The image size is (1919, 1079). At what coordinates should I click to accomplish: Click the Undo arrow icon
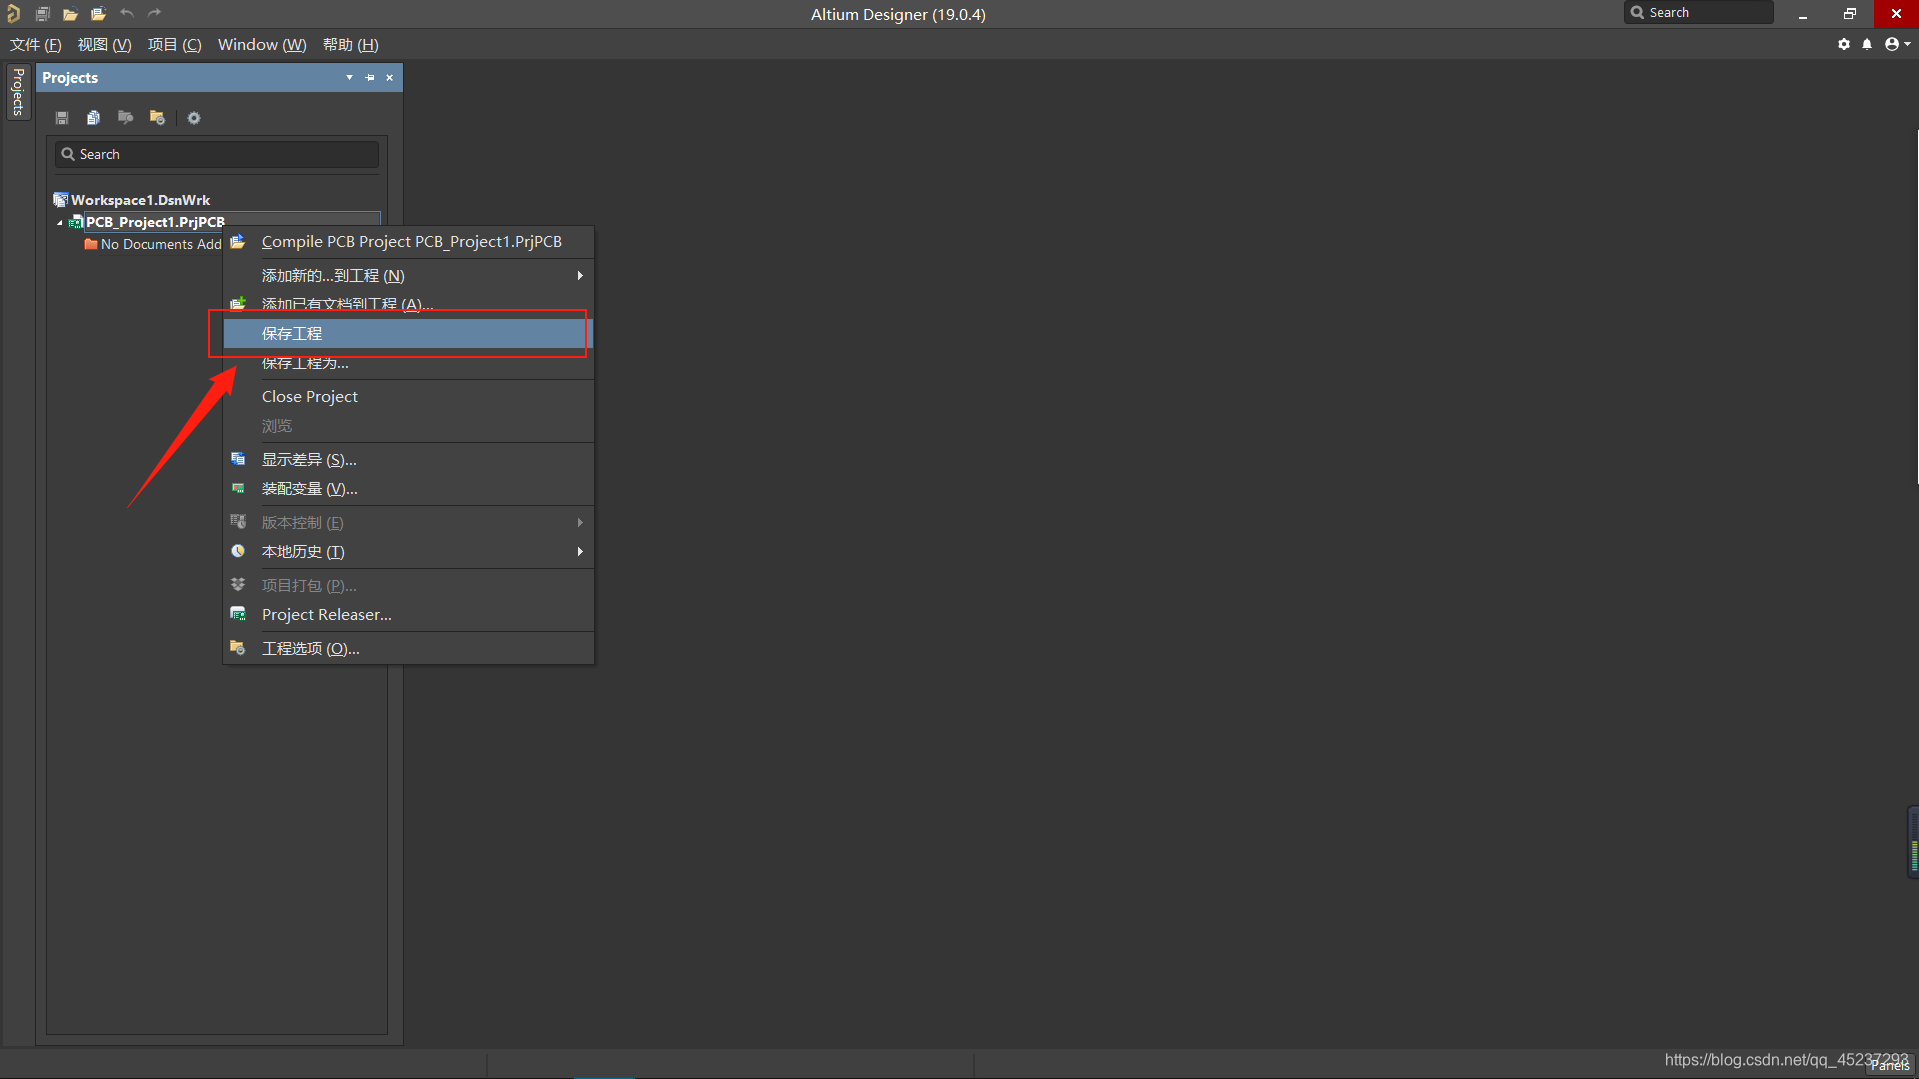tap(127, 14)
